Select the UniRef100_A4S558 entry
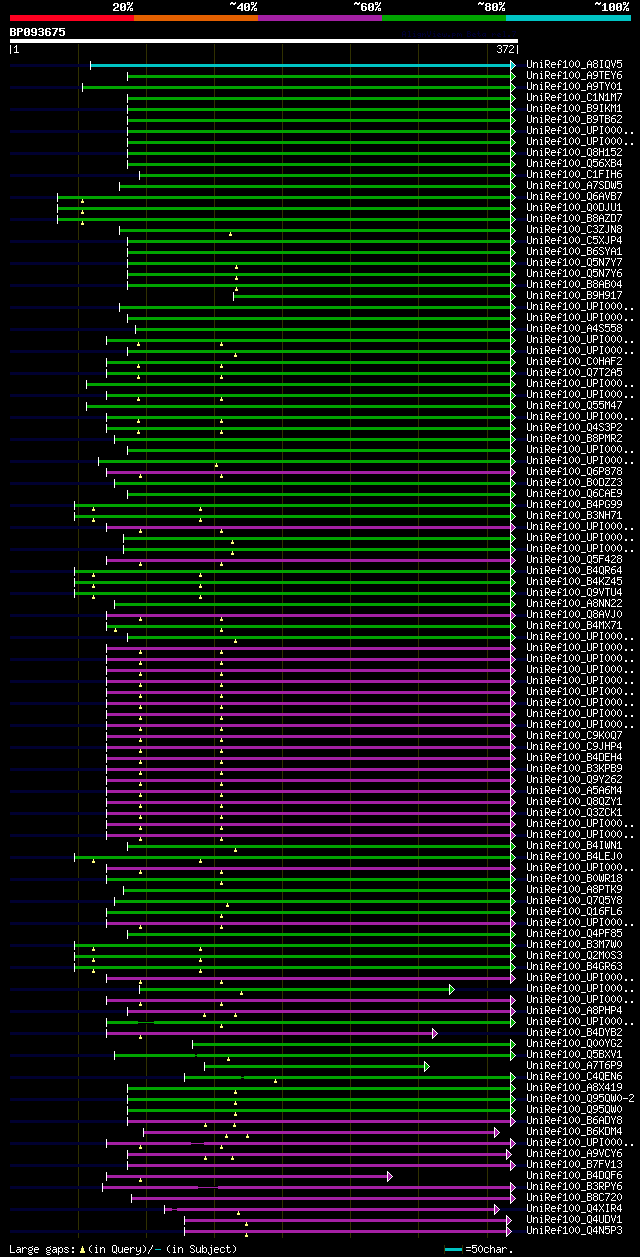Image resolution: width=640 pixels, height=1257 pixels. (574, 328)
